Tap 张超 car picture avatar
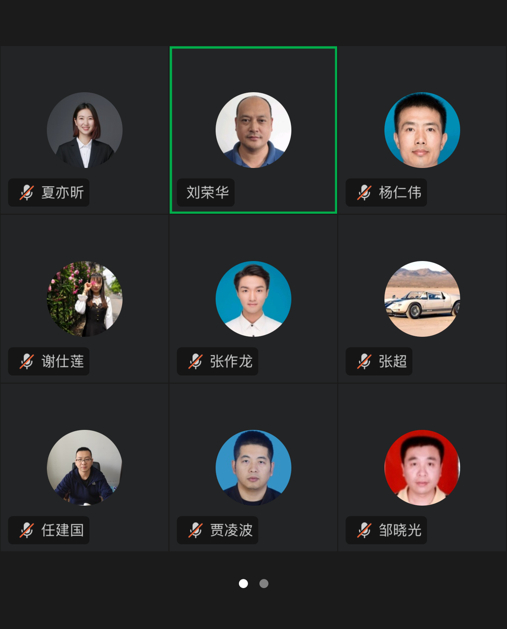The height and width of the screenshot is (629, 507). click(x=422, y=299)
